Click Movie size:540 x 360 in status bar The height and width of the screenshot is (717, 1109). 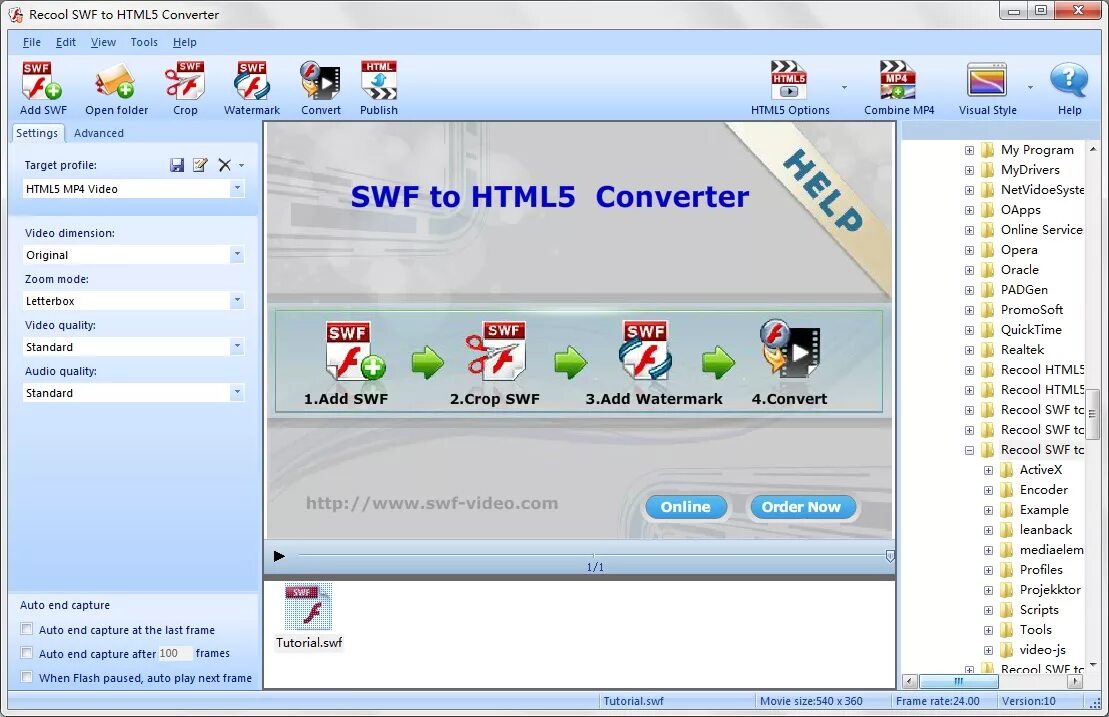(x=811, y=701)
